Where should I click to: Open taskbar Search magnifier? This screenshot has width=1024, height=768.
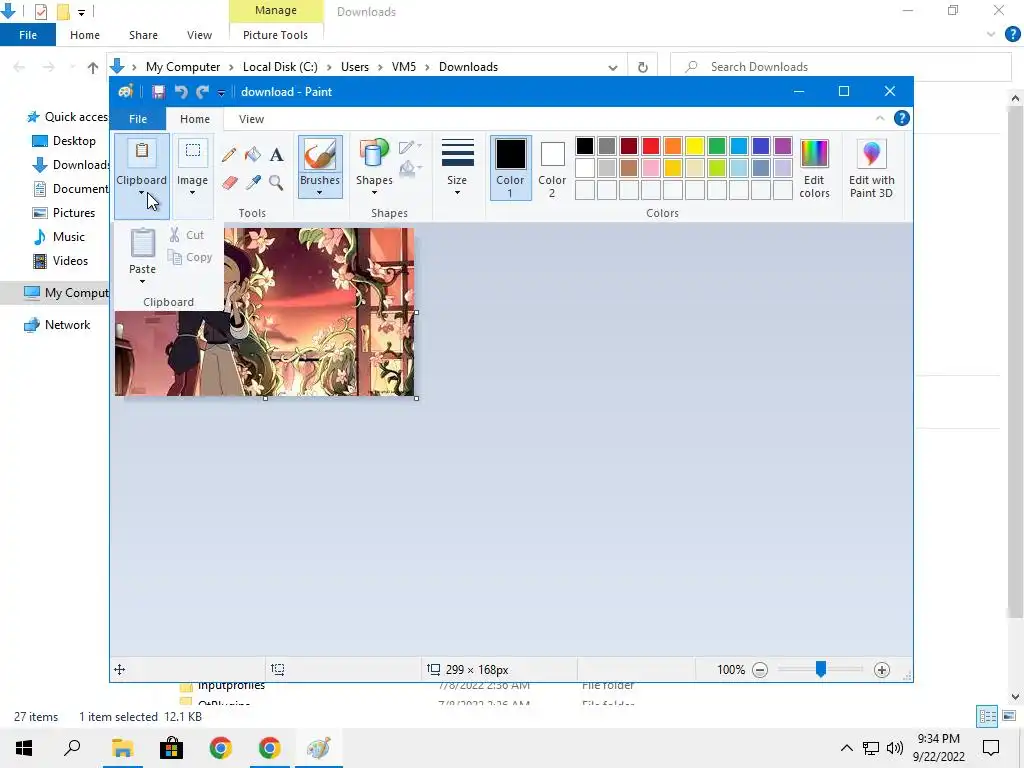pyautogui.click(x=72, y=748)
